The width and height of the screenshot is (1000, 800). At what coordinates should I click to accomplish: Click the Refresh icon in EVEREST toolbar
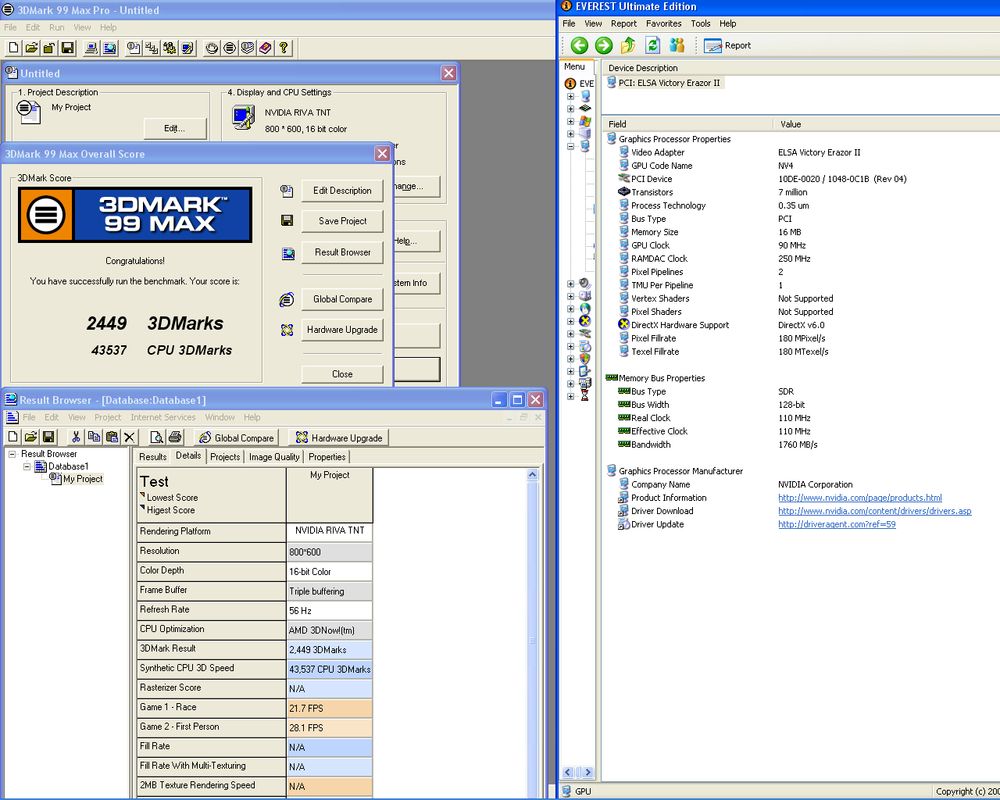[652, 45]
